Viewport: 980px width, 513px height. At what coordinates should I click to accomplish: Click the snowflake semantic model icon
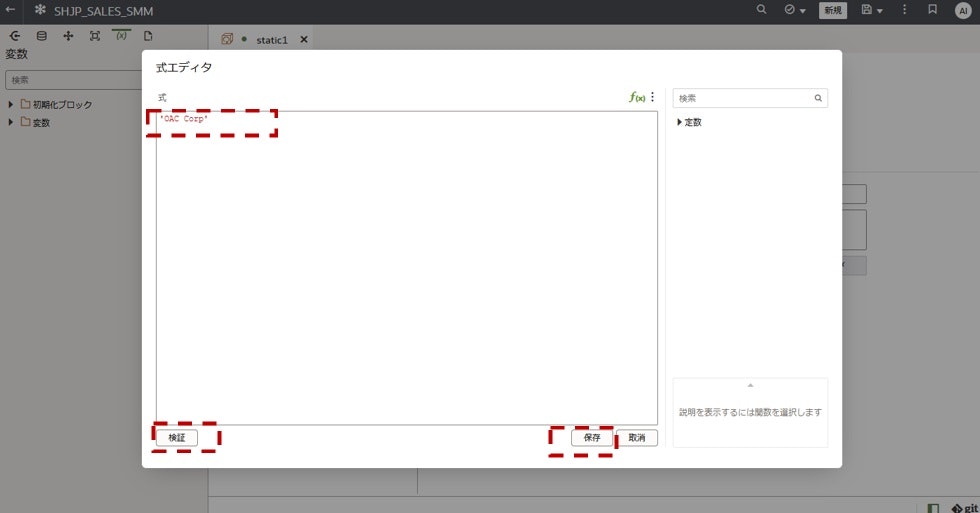pos(40,9)
